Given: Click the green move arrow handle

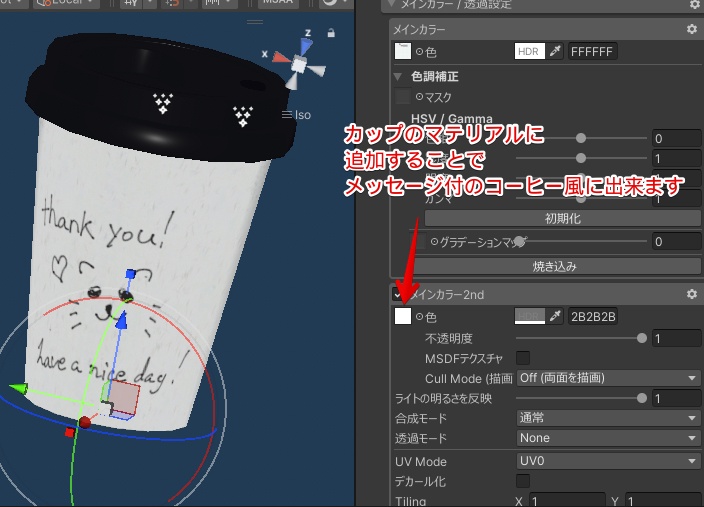Looking at the screenshot, I should pyautogui.click(x=19, y=389).
